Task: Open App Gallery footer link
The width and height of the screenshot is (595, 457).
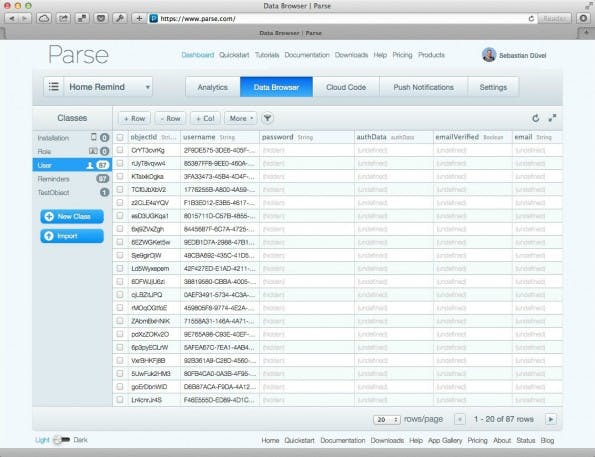Action: click(x=445, y=440)
